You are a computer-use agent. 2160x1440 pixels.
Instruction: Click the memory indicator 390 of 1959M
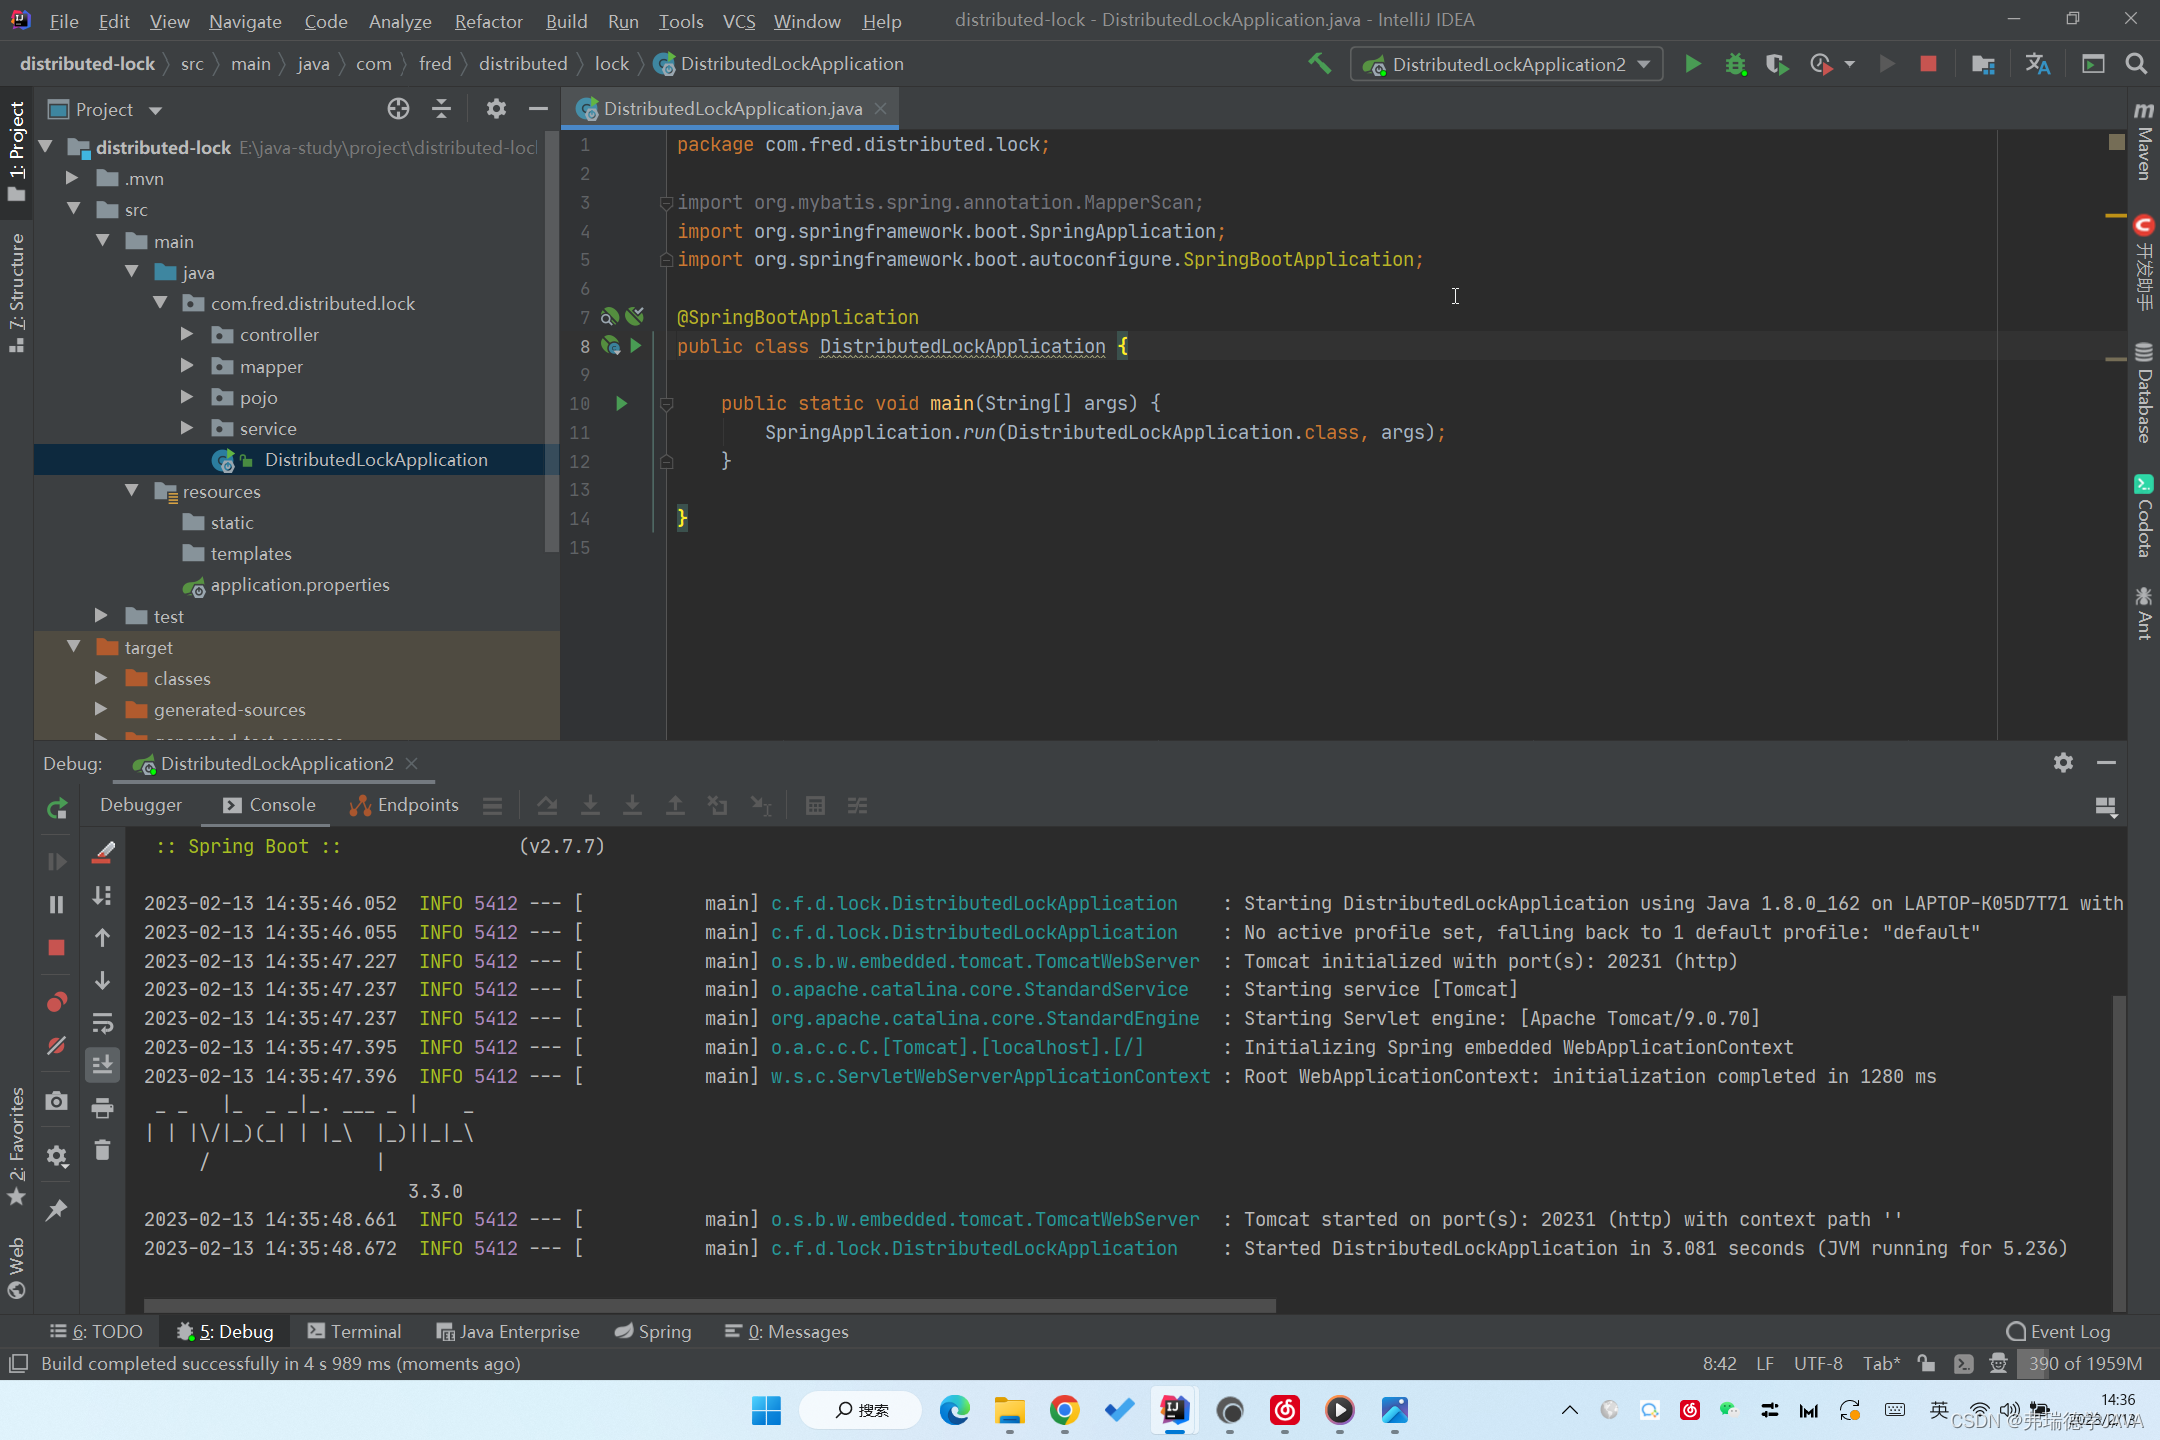[2084, 1363]
